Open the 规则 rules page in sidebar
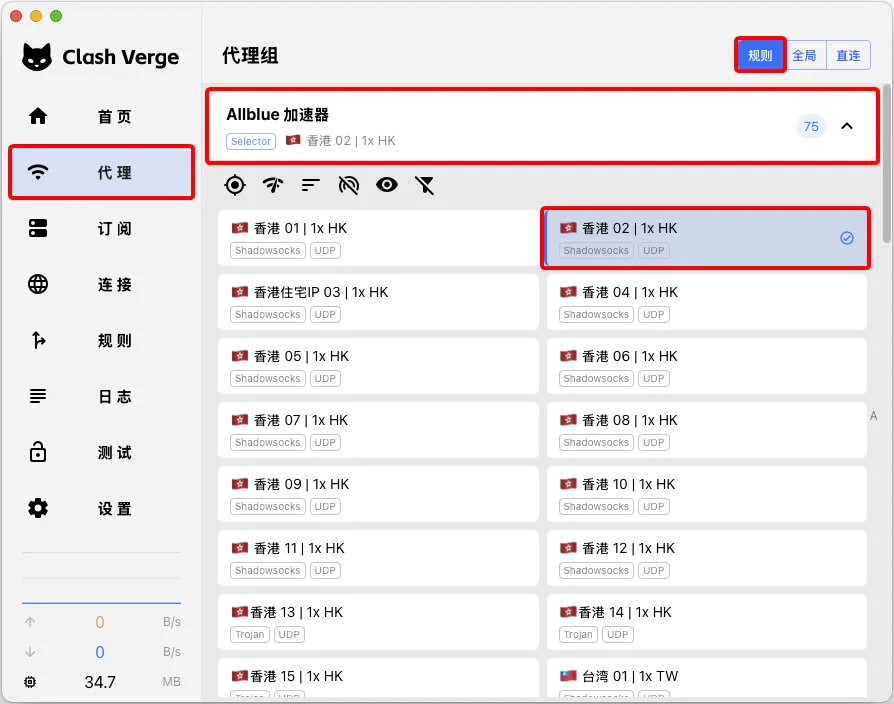The image size is (894, 704). (101, 340)
